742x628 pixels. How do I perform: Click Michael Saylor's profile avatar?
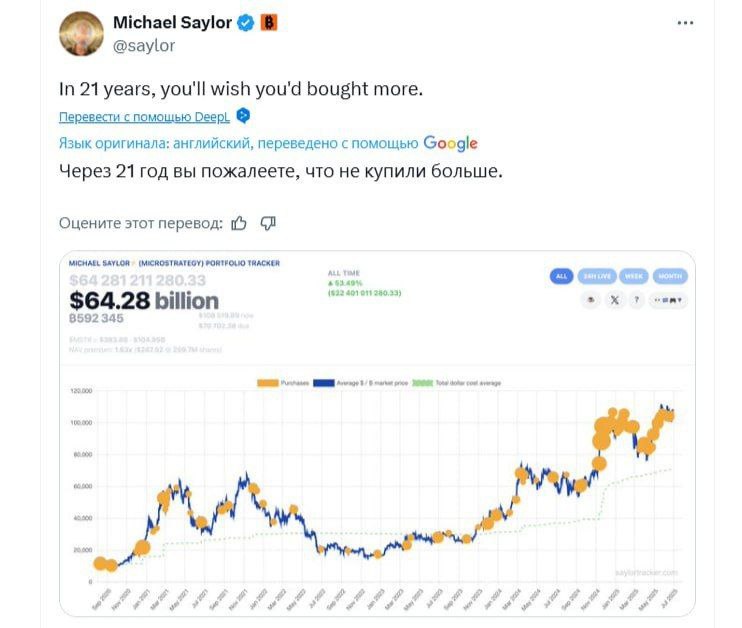(81, 34)
